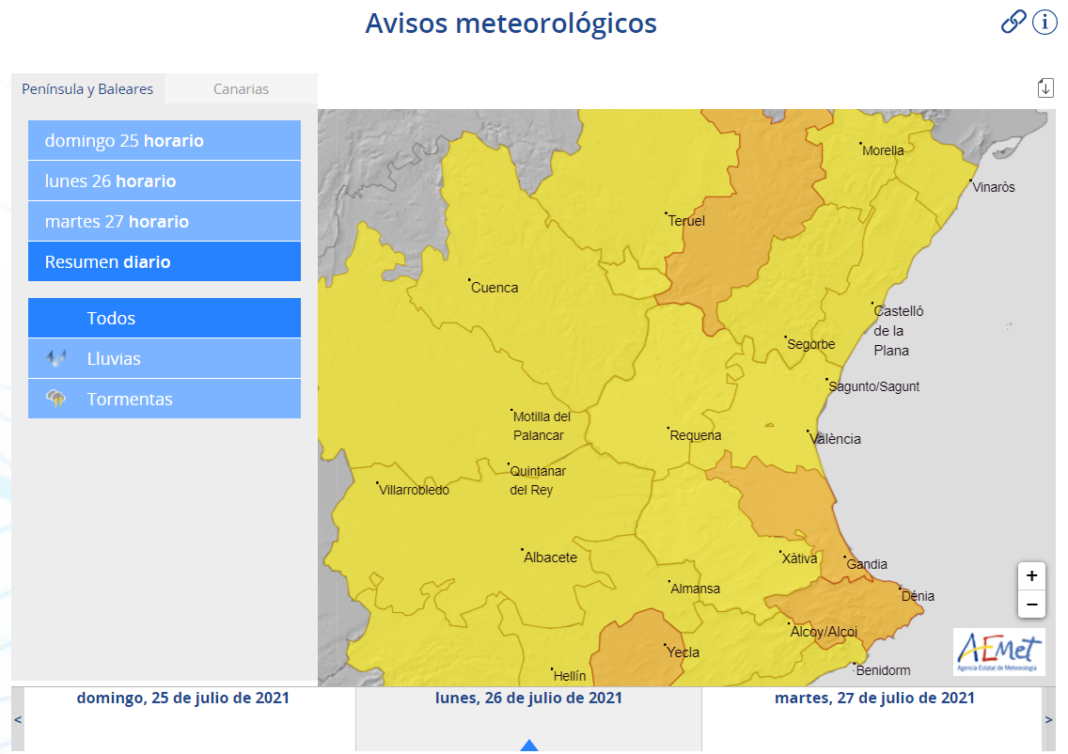This screenshot has height=754, width=1068.
Task: Show lunes 26 horario warnings
Action: (x=164, y=181)
